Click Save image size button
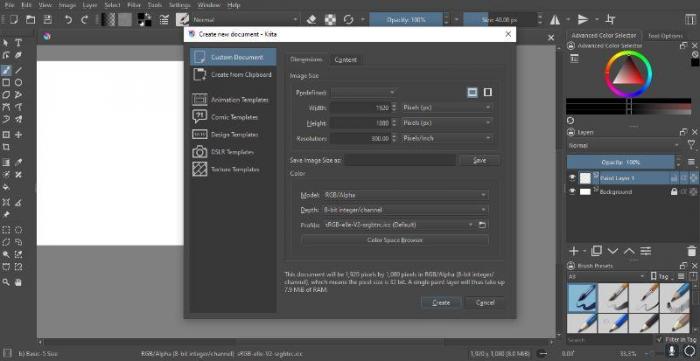Image resolution: width=700 pixels, height=361 pixels. [x=479, y=160]
